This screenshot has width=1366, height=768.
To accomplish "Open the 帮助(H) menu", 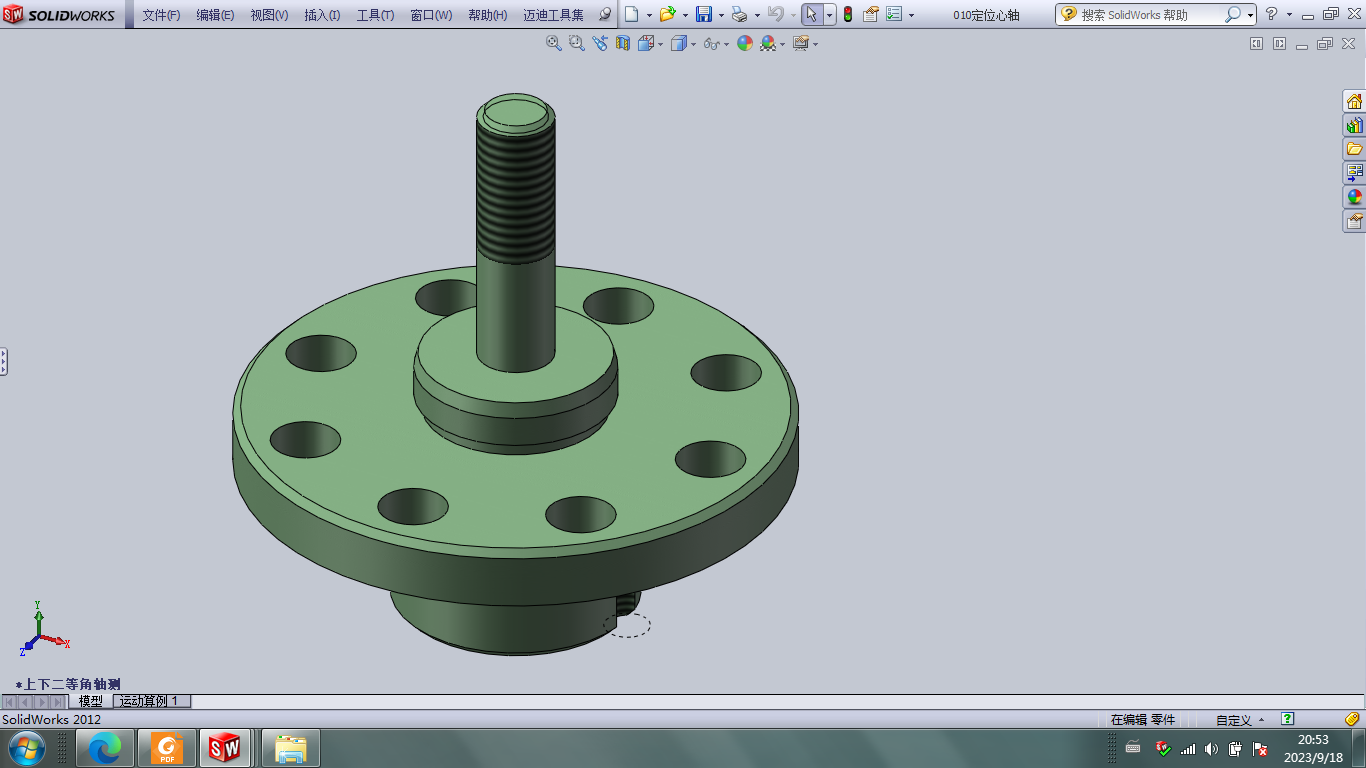I will 487,15.
